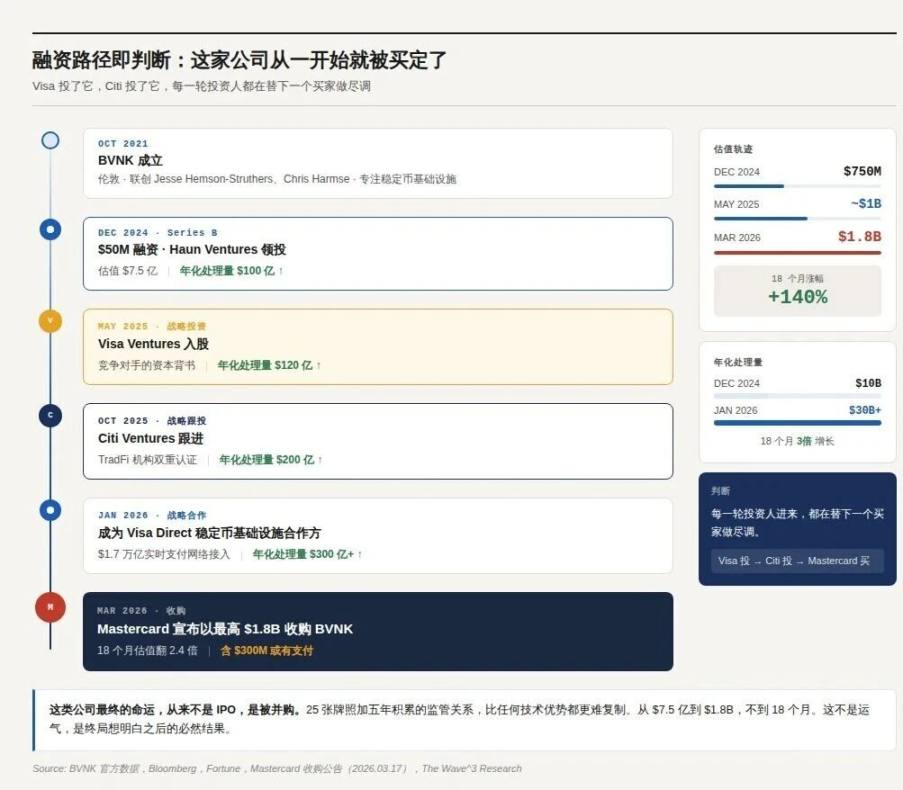Click the $30B+ JAN 2026 volume bar
The height and width of the screenshot is (790, 903).
797,423
